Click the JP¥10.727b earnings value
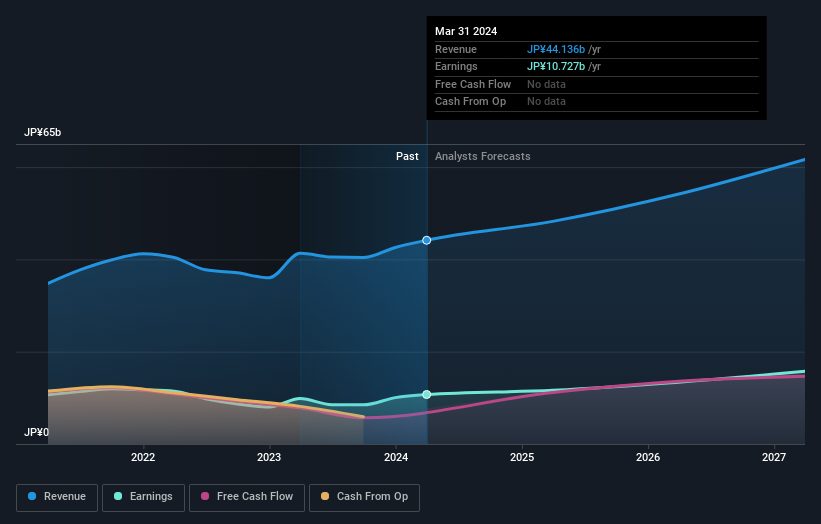This screenshot has width=821, height=524. click(556, 66)
